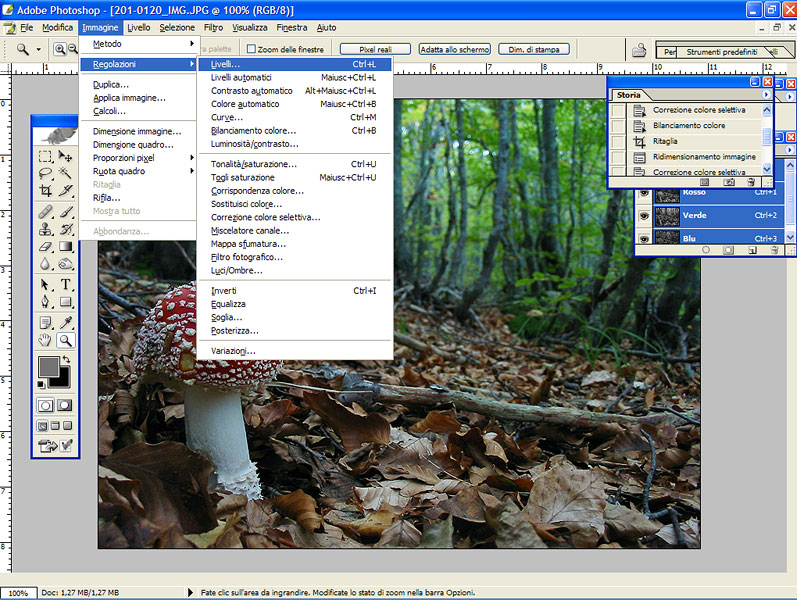Select the Move tool
This screenshot has height=600, width=797.
(x=66, y=156)
